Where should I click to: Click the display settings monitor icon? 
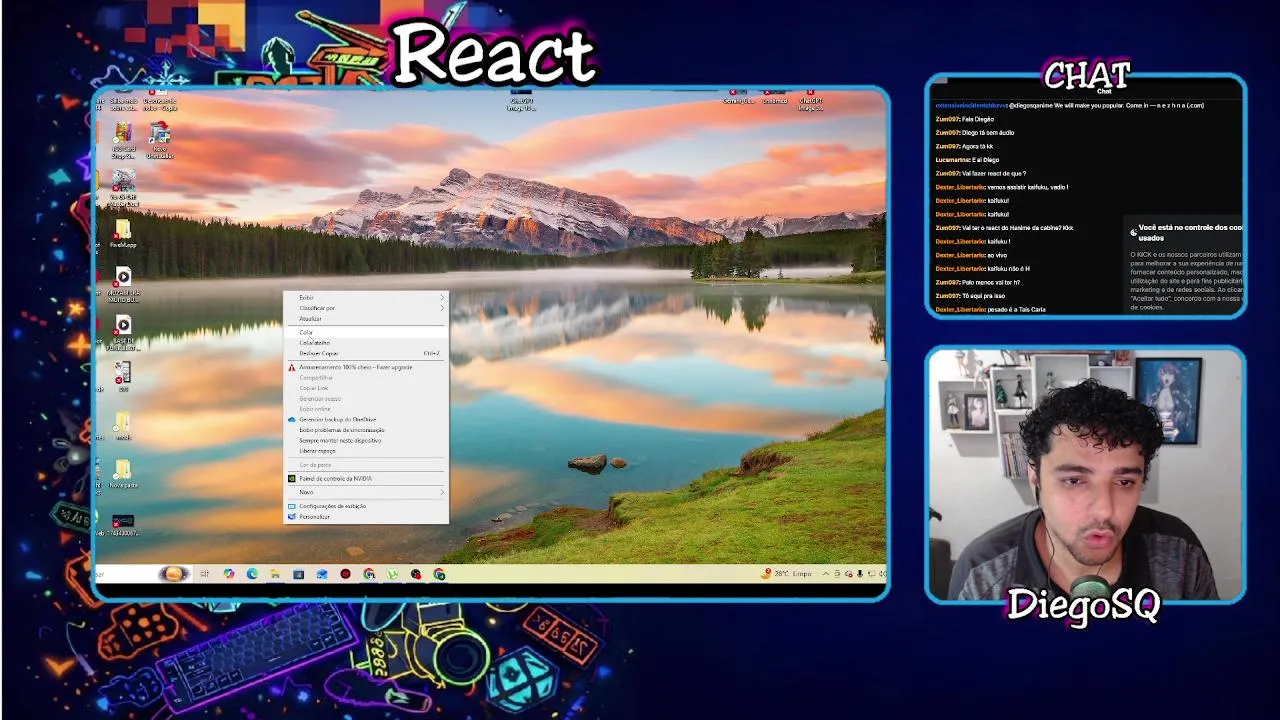(x=292, y=506)
